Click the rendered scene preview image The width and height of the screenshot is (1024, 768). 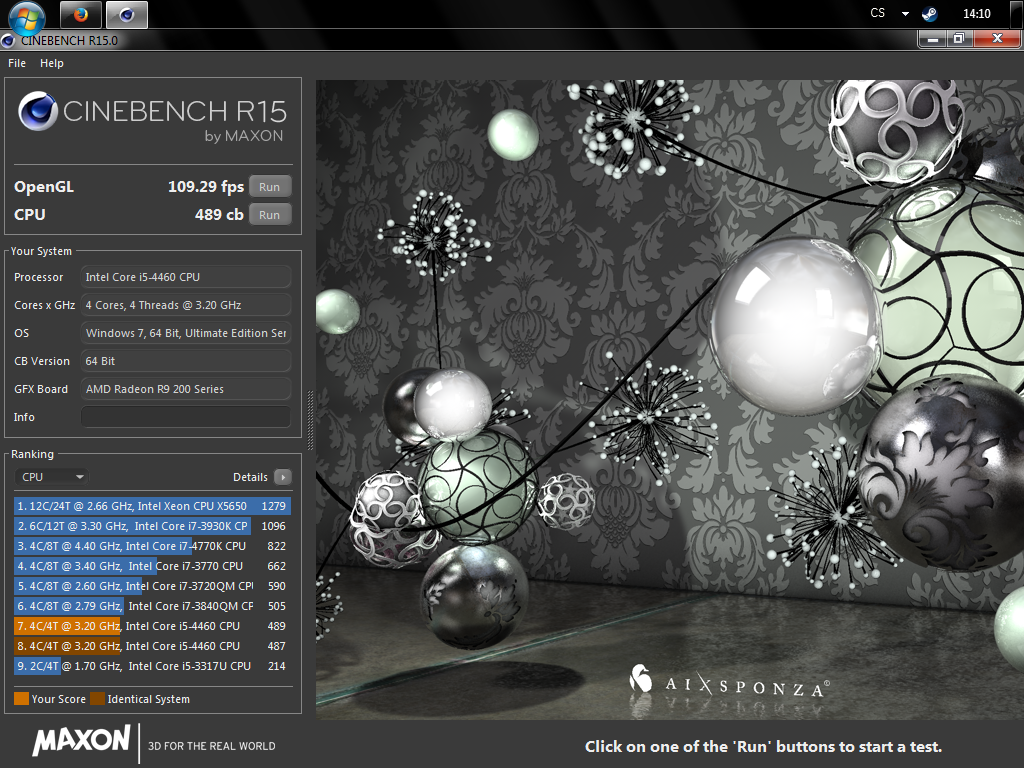[x=670, y=400]
